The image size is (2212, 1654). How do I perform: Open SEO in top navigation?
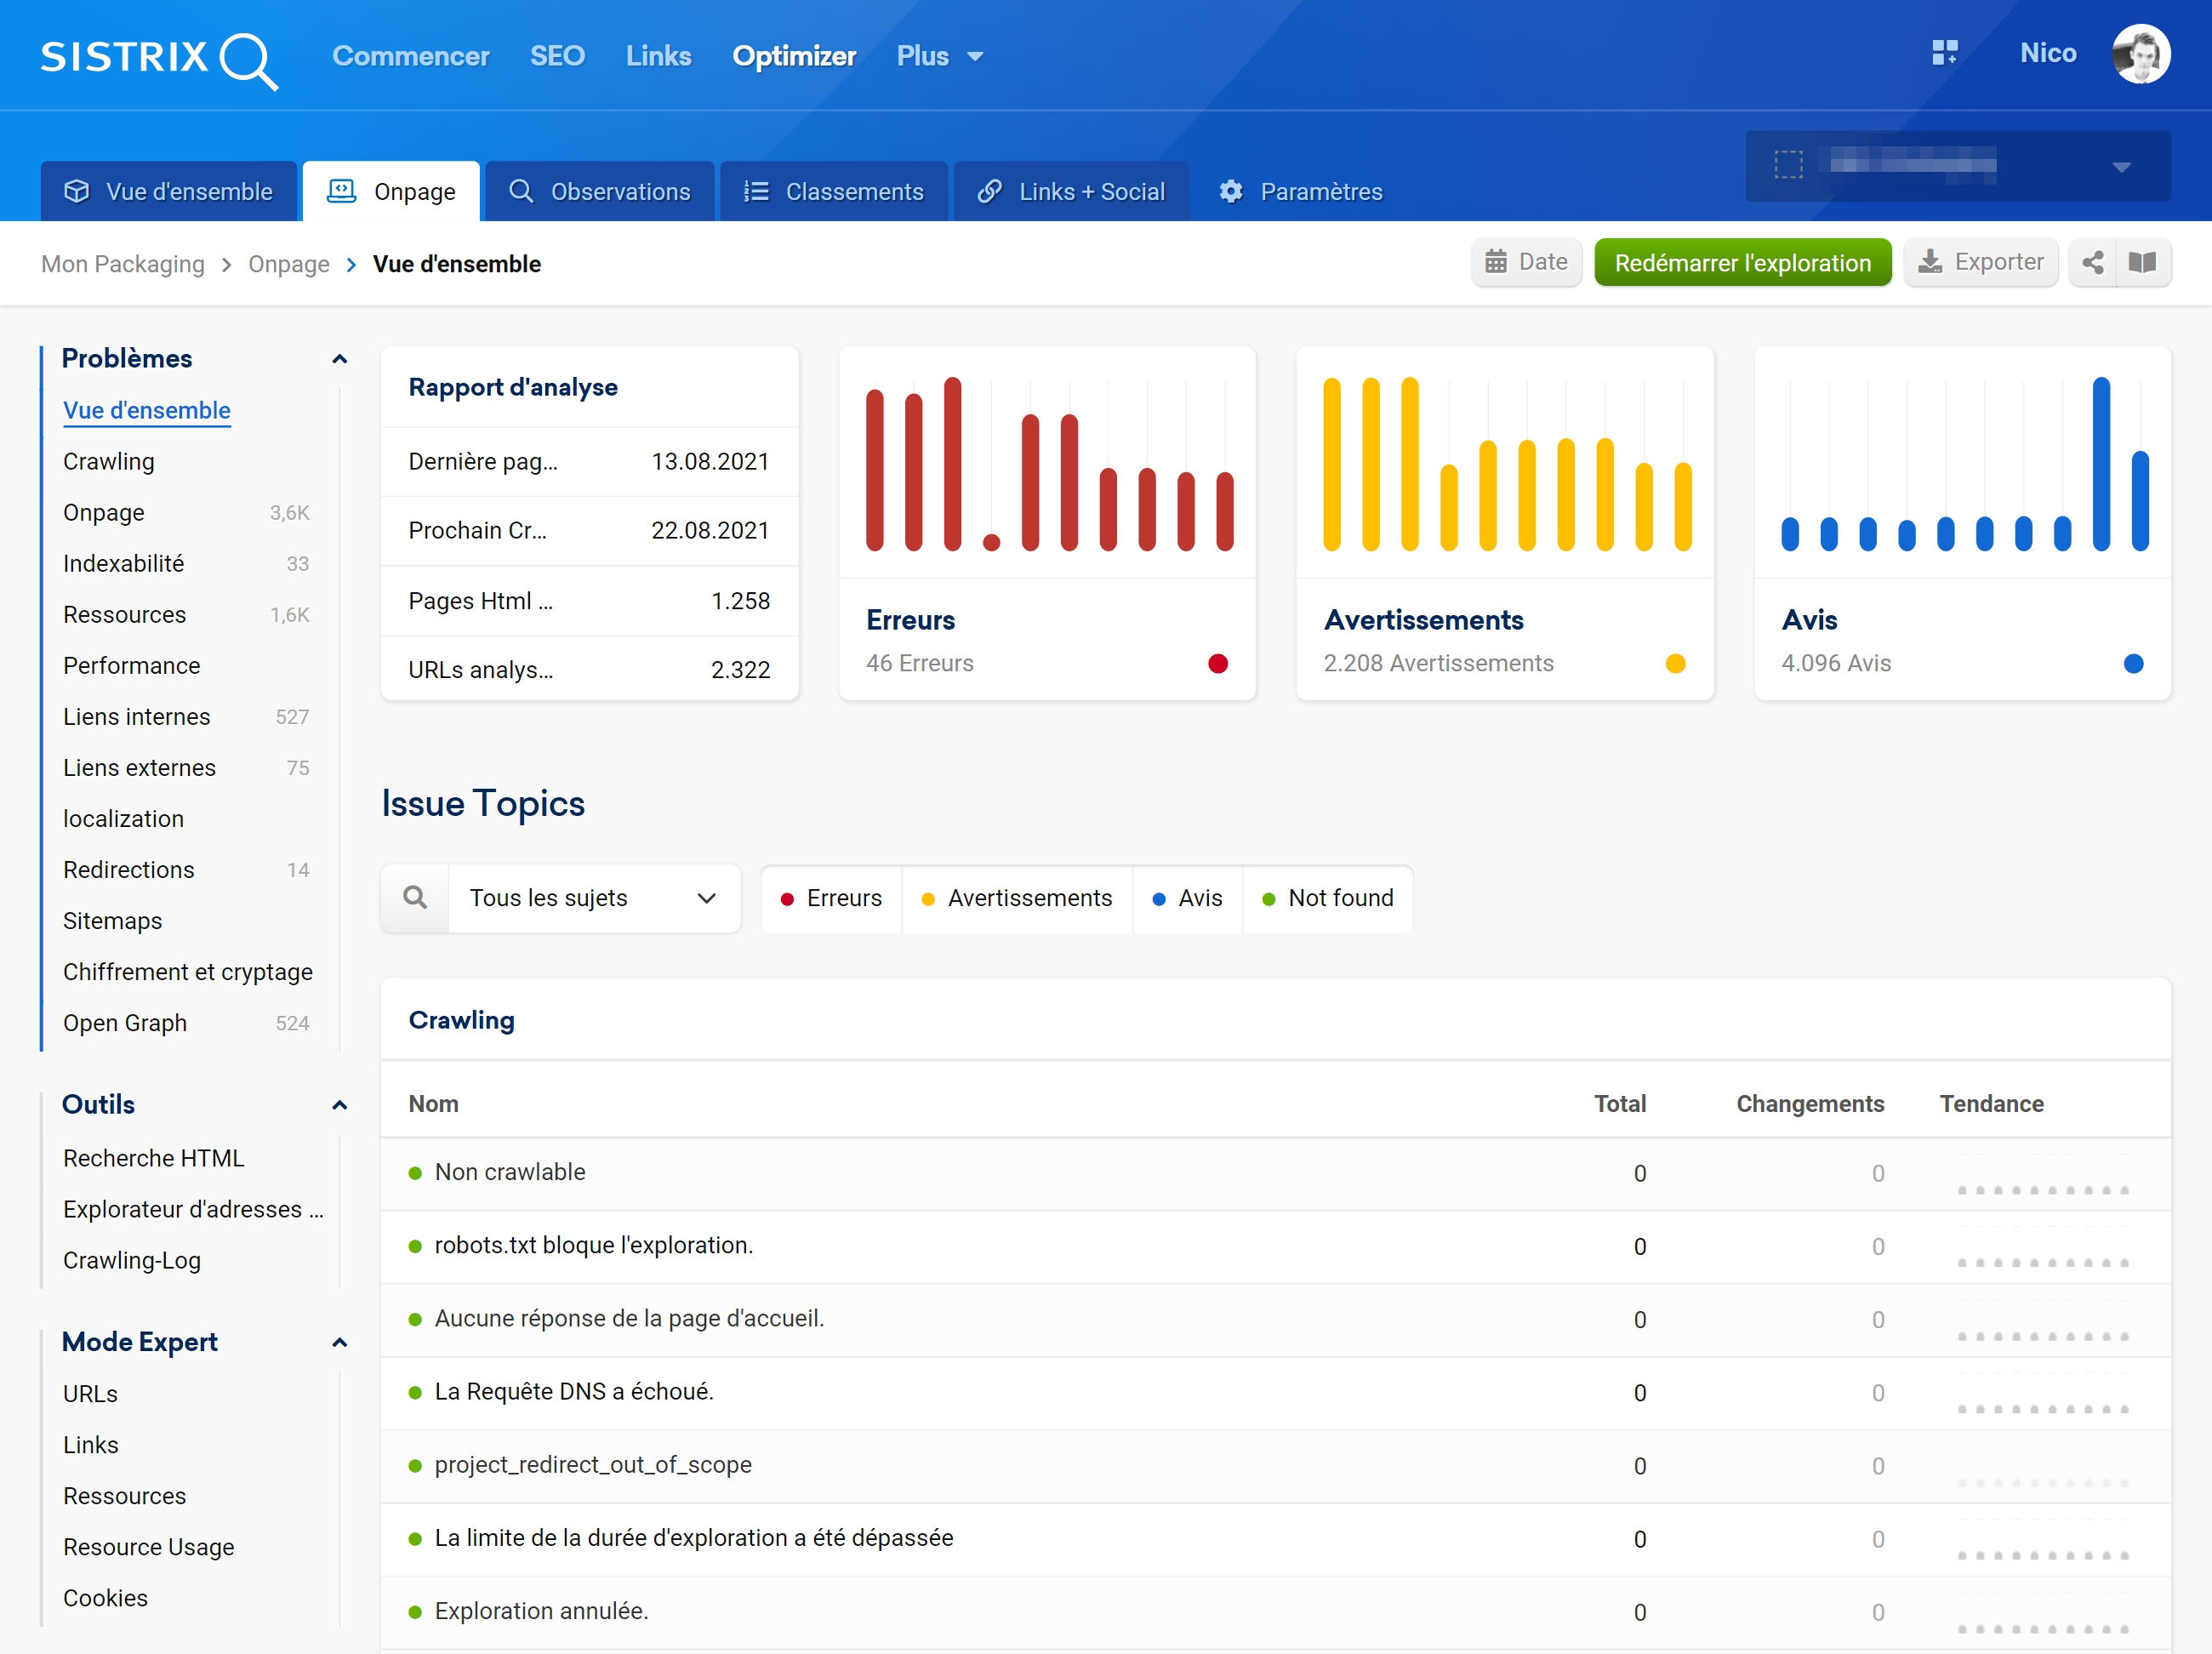(557, 56)
